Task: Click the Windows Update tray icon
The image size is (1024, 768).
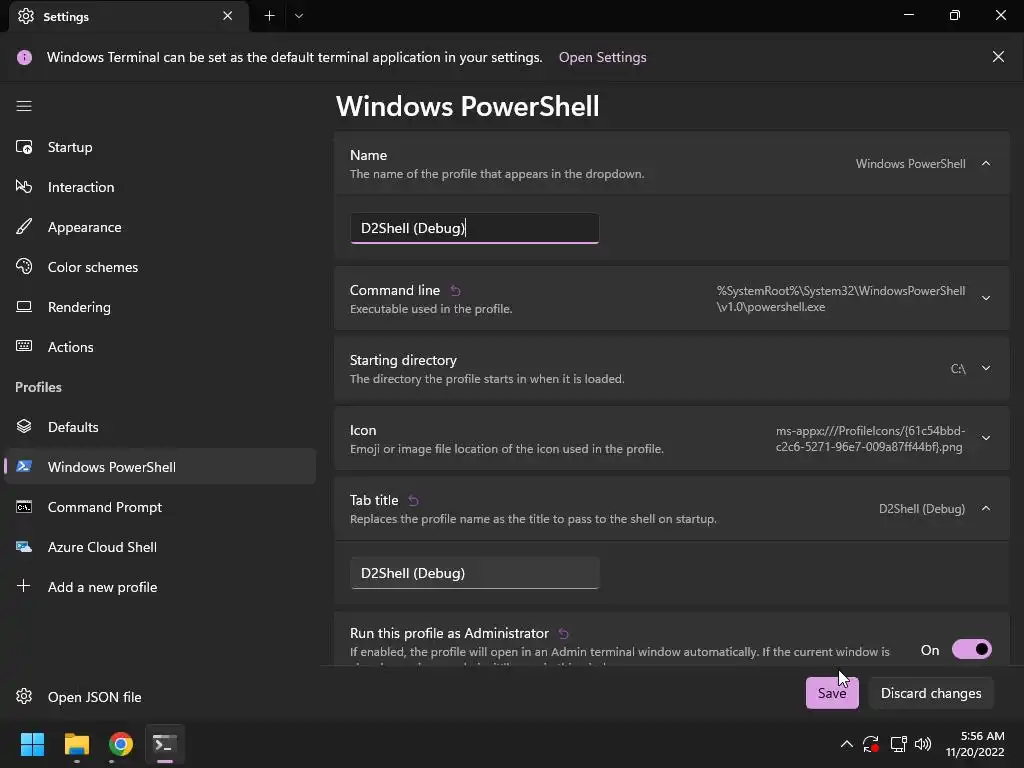Action: point(871,744)
